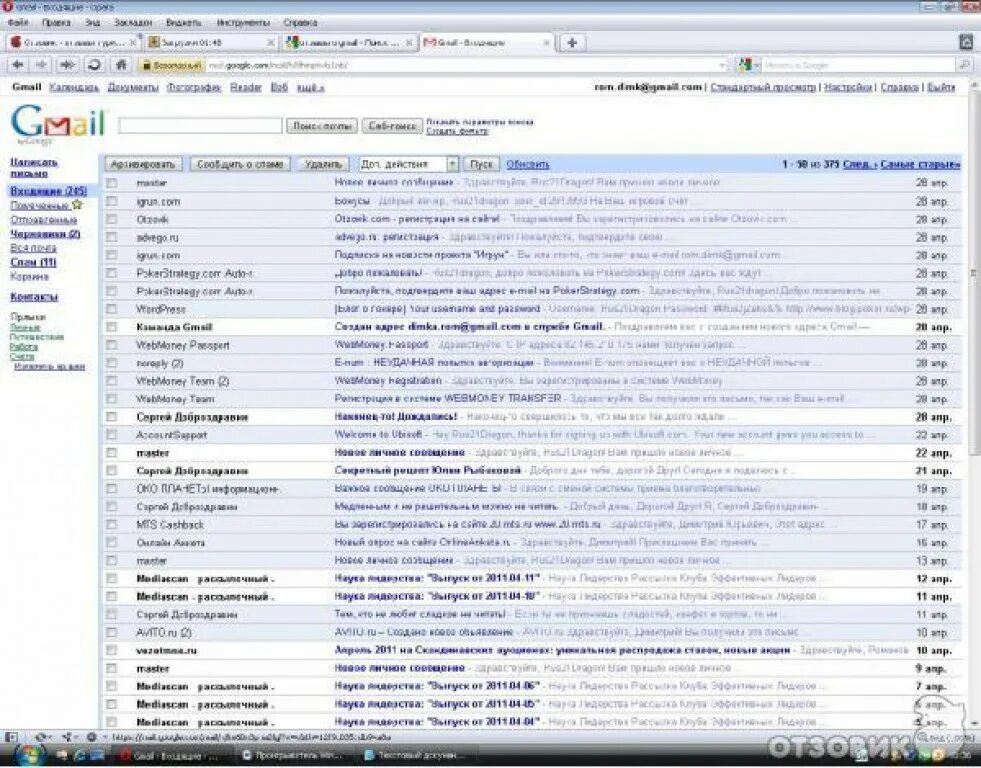Click the Поиск почты button

coord(322,126)
